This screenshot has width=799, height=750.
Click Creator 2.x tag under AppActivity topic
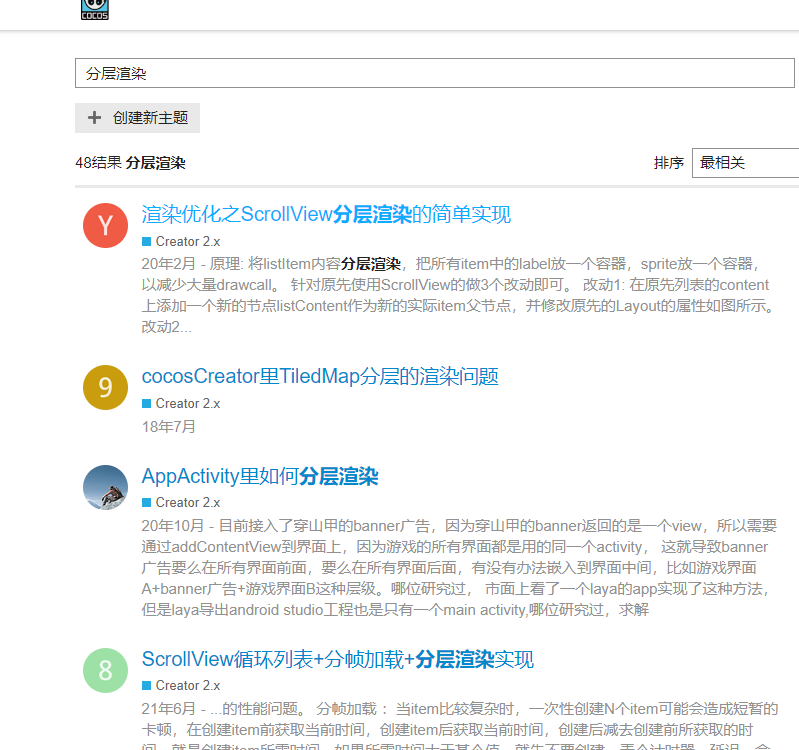181,502
